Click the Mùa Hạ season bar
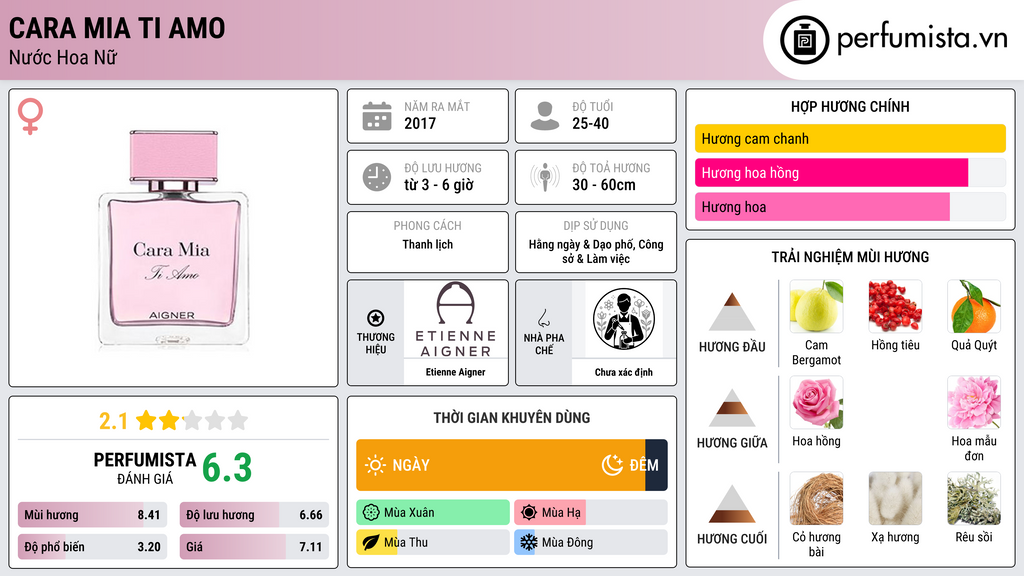The width and height of the screenshot is (1024, 576). (591, 513)
